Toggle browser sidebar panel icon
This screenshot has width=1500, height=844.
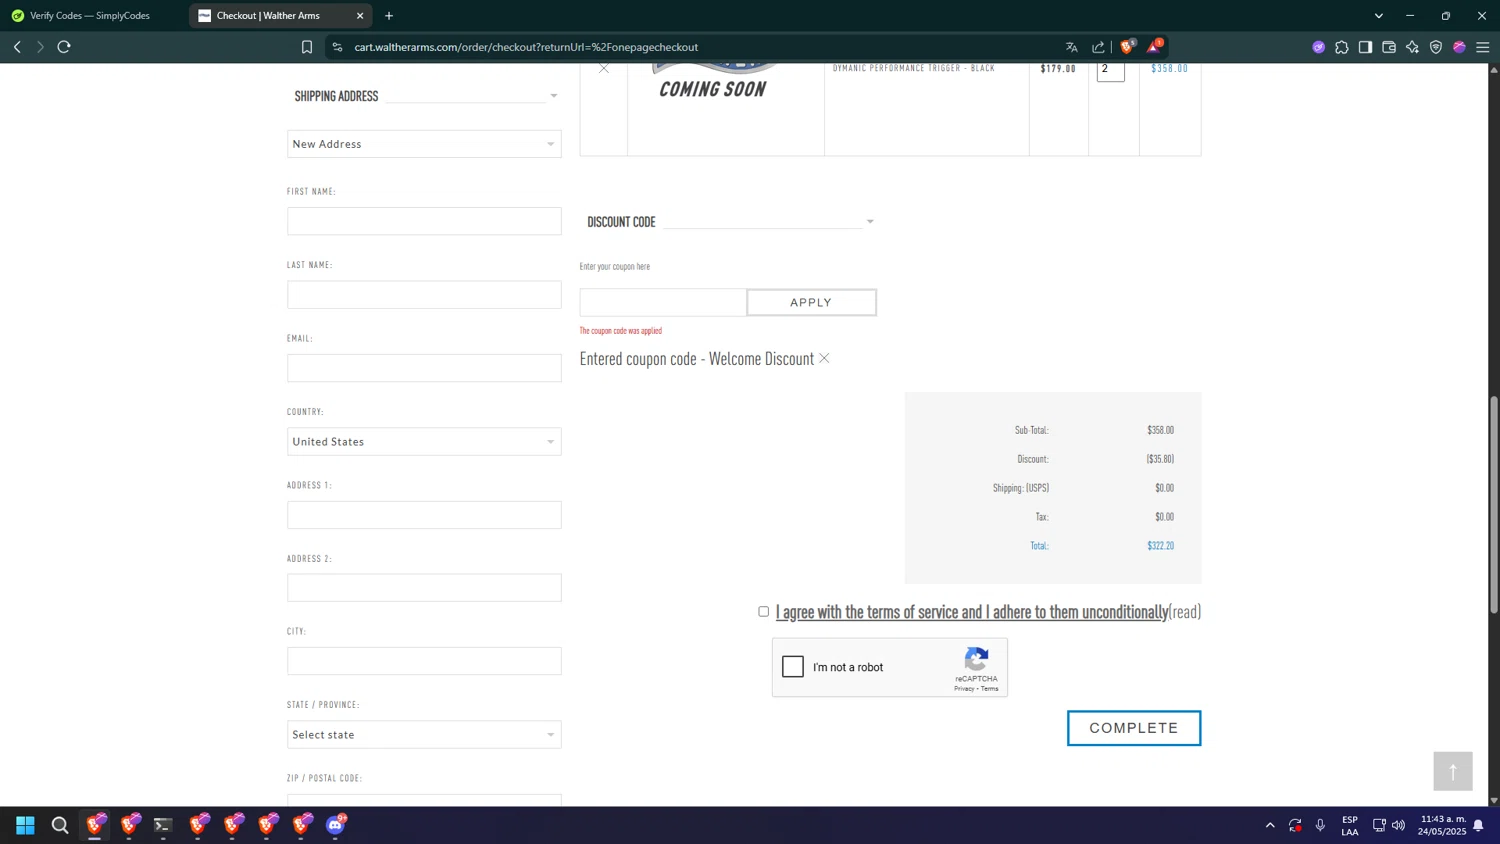coord(1365,47)
